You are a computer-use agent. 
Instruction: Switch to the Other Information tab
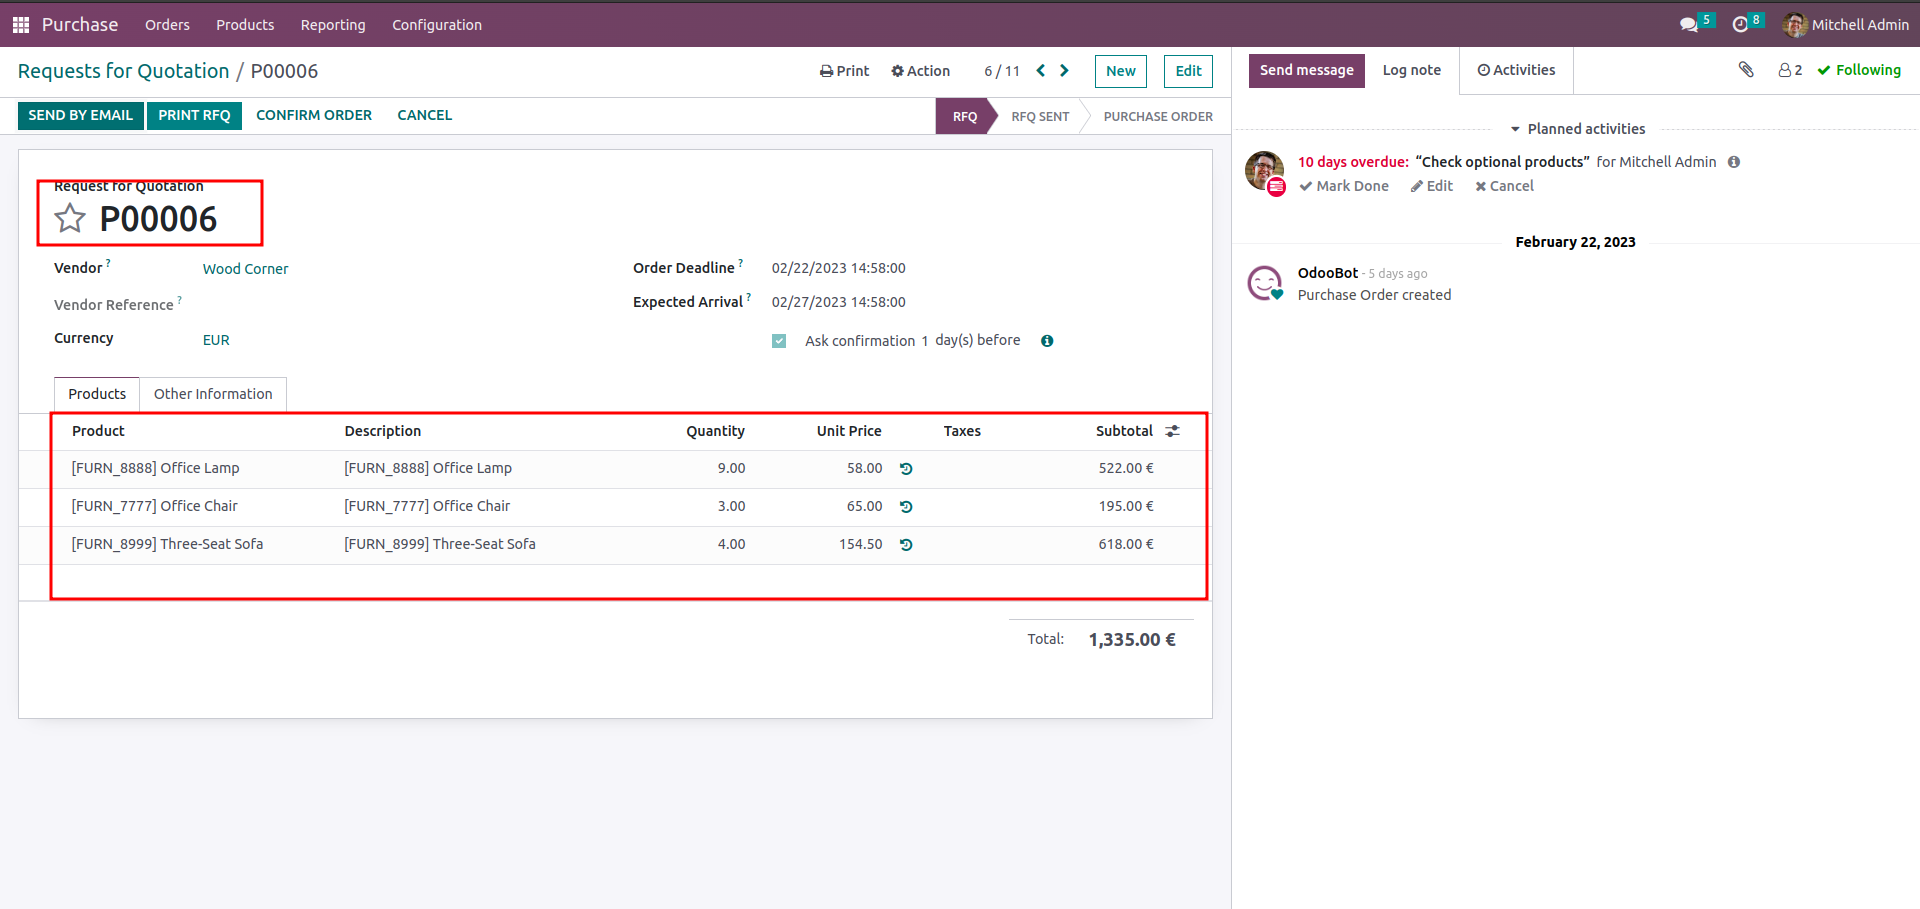click(213, 394)
